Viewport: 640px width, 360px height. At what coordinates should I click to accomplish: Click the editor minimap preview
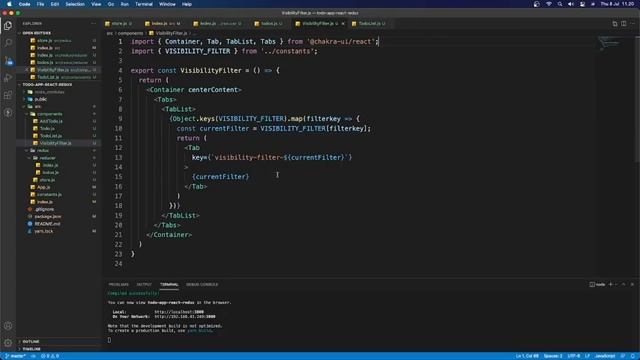coord(610,43)
